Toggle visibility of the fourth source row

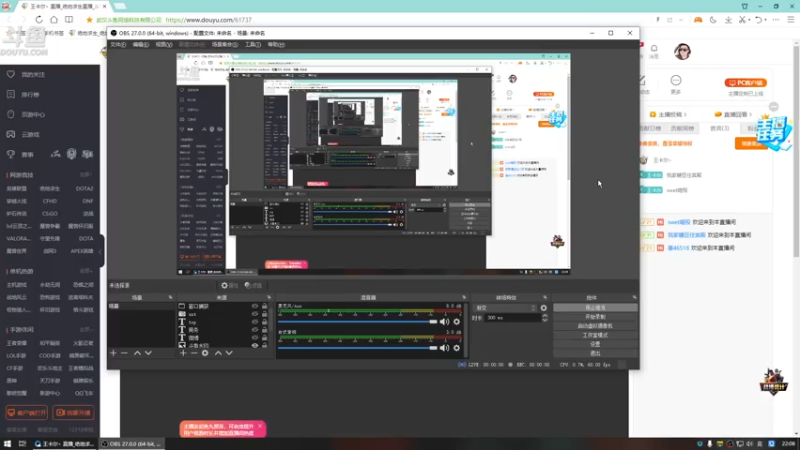point(255,330)
